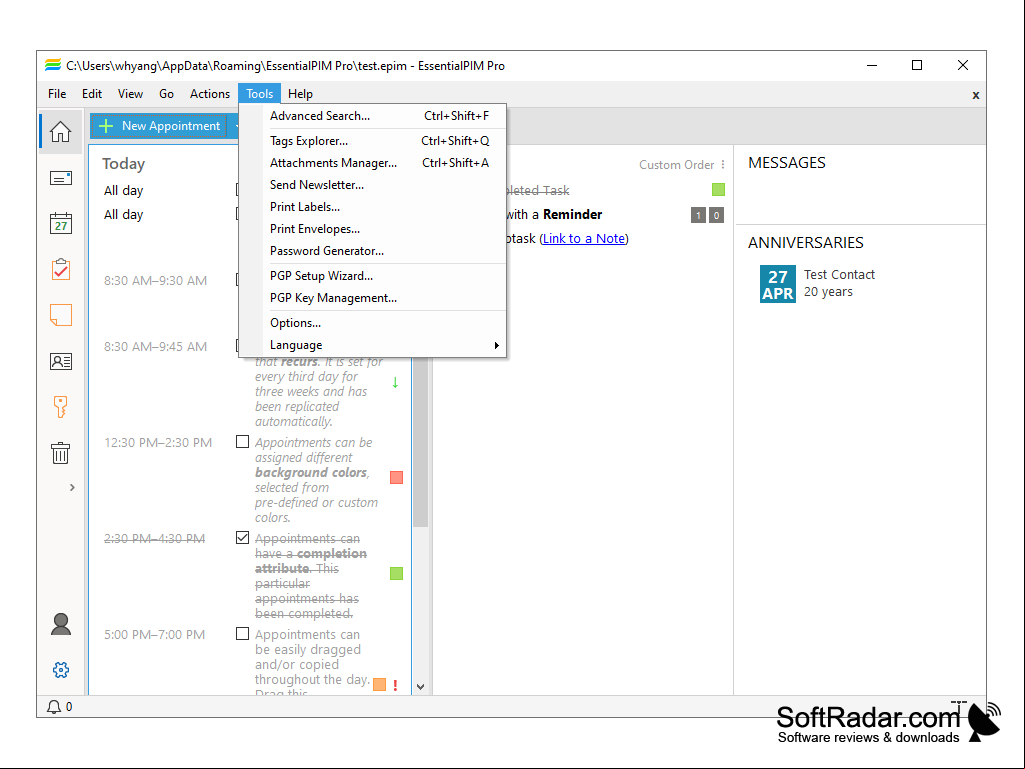Choose Print Labels from Tools menu
The image size is (1025, 769).
tap(373, 207)
